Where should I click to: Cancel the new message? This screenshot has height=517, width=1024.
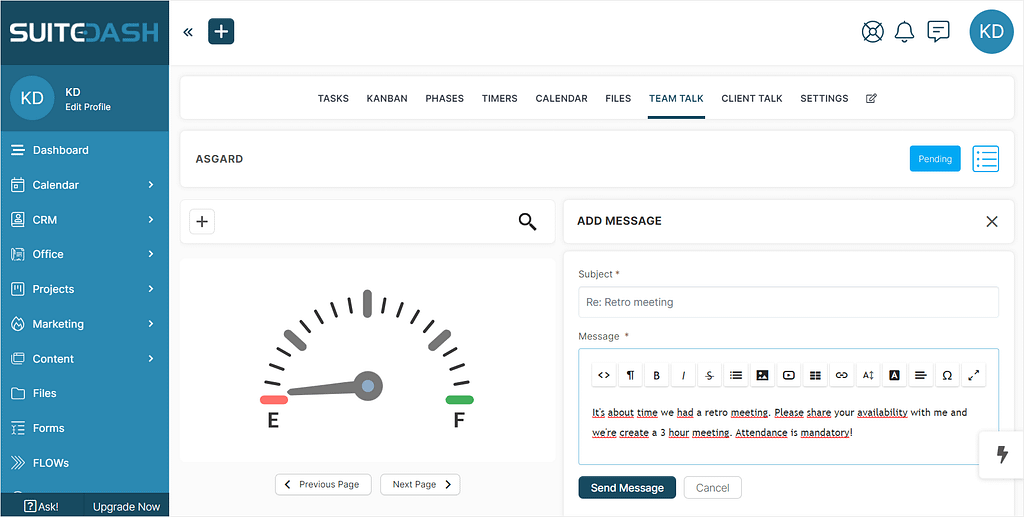[x=712, y=488]
